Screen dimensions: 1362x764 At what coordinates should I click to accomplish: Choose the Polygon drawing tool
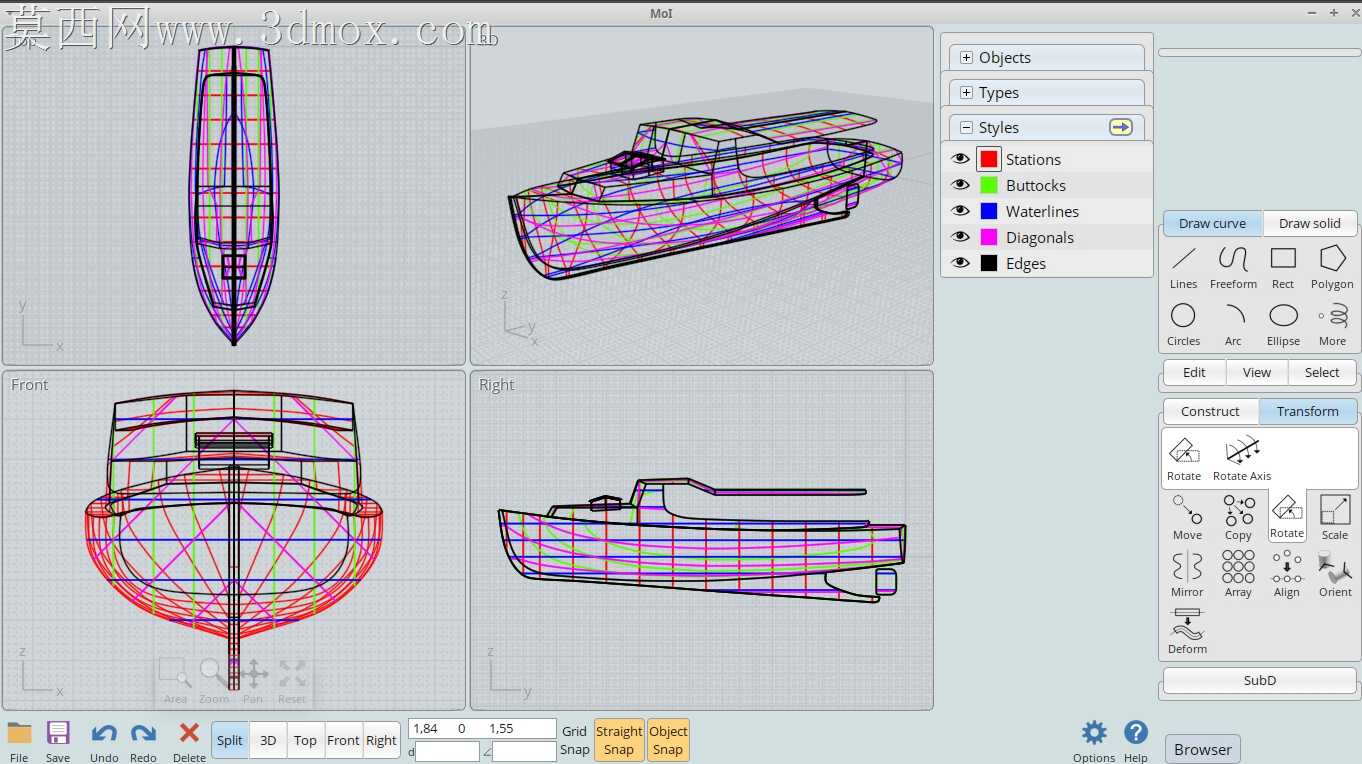tap(1332, 267)
